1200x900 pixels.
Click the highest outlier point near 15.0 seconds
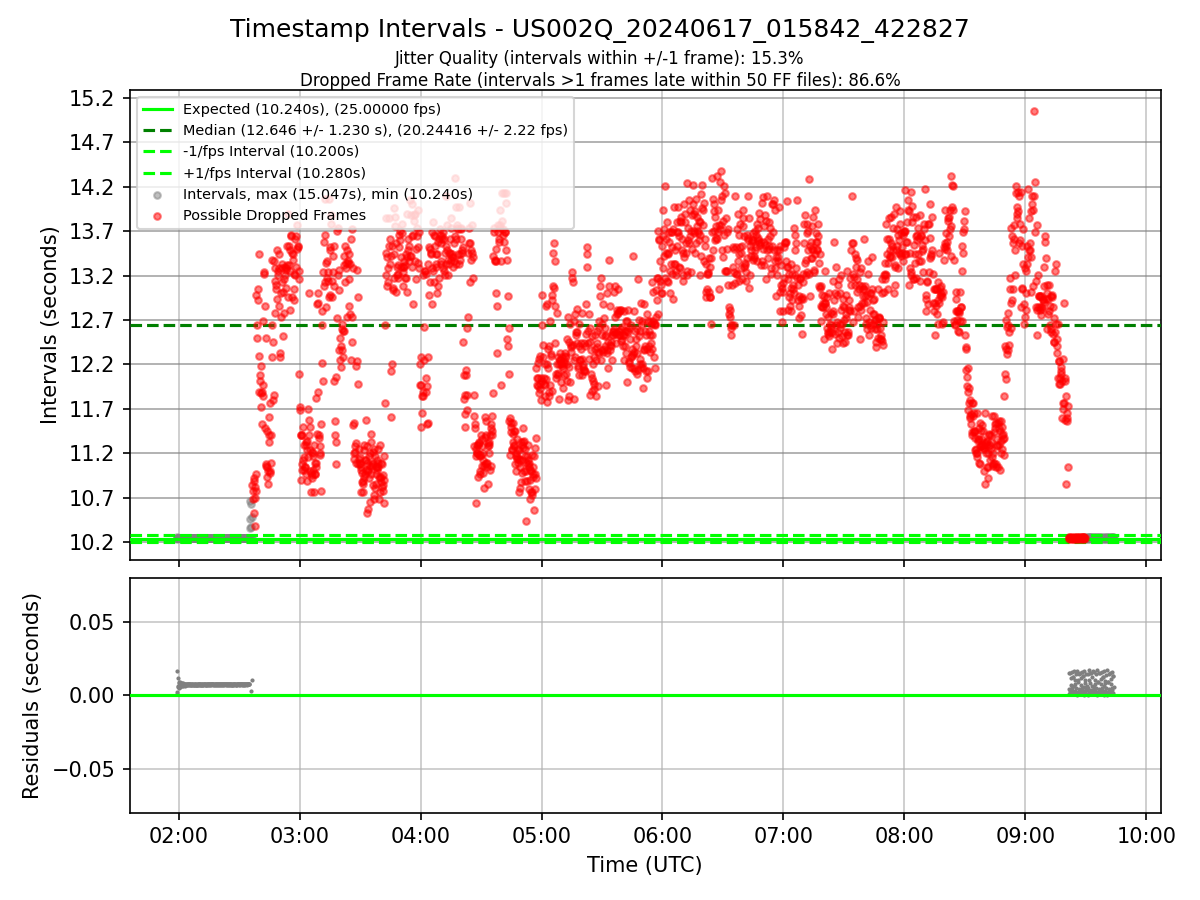tap(1034, 111)
